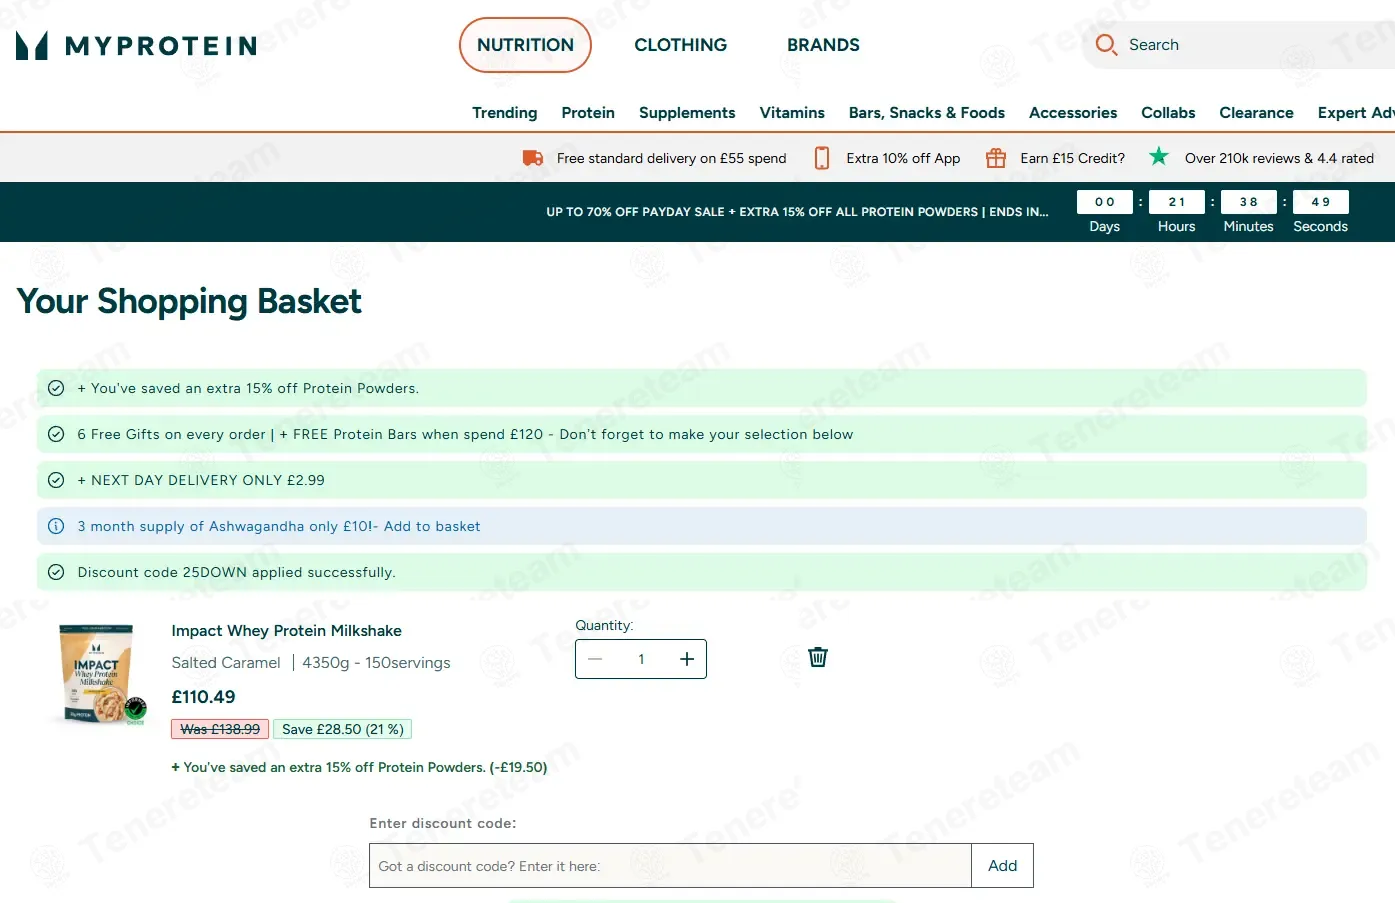Click the gift box credit icon
The image size is (1395, 903).
point(996,158)
